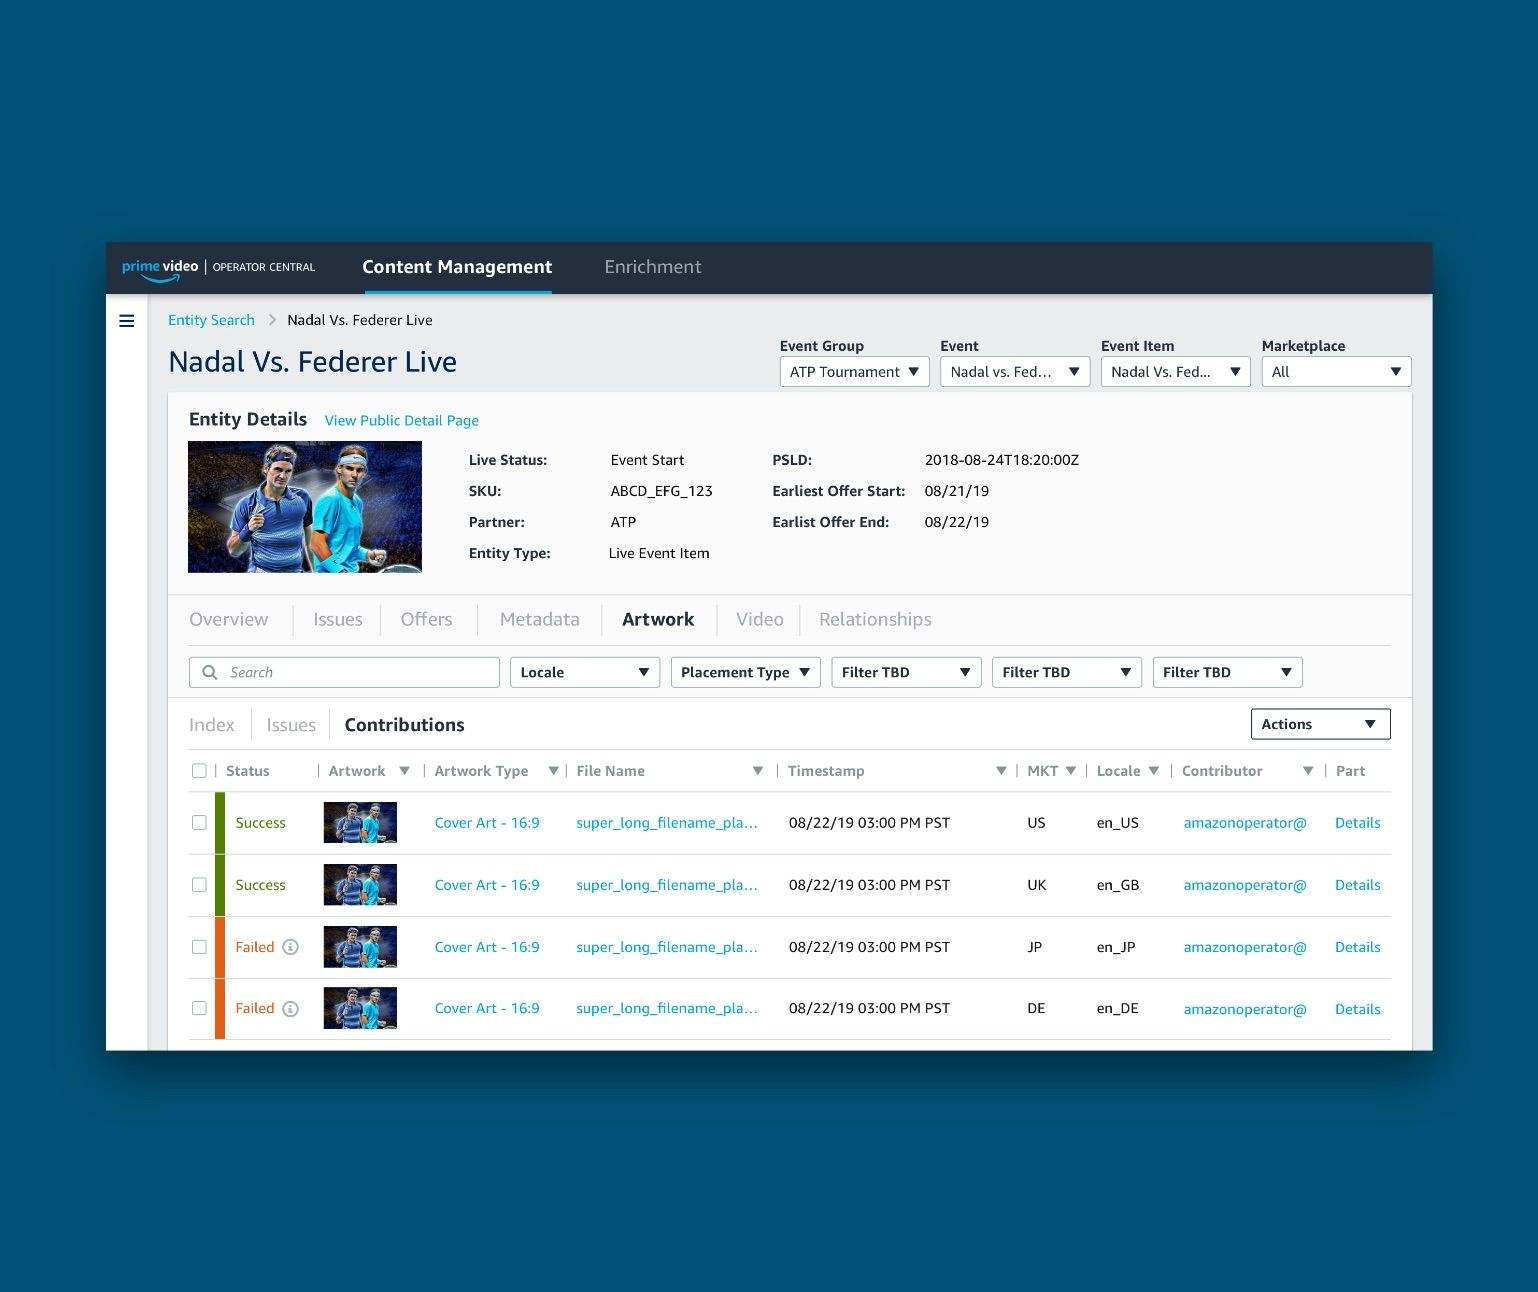Open the second Filter TBD dropdown
1538x1292 pixels.
(1067, 672)
